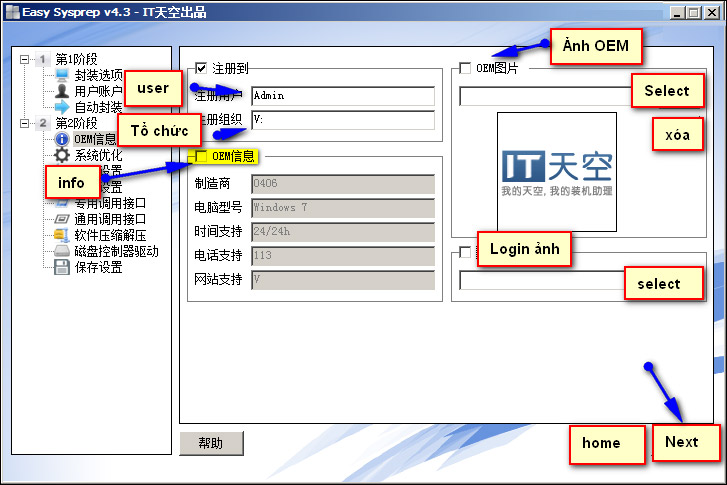The image size is (727, 485).
Task: Click the 网站支持 field showing V
Action: click(343, 280)
